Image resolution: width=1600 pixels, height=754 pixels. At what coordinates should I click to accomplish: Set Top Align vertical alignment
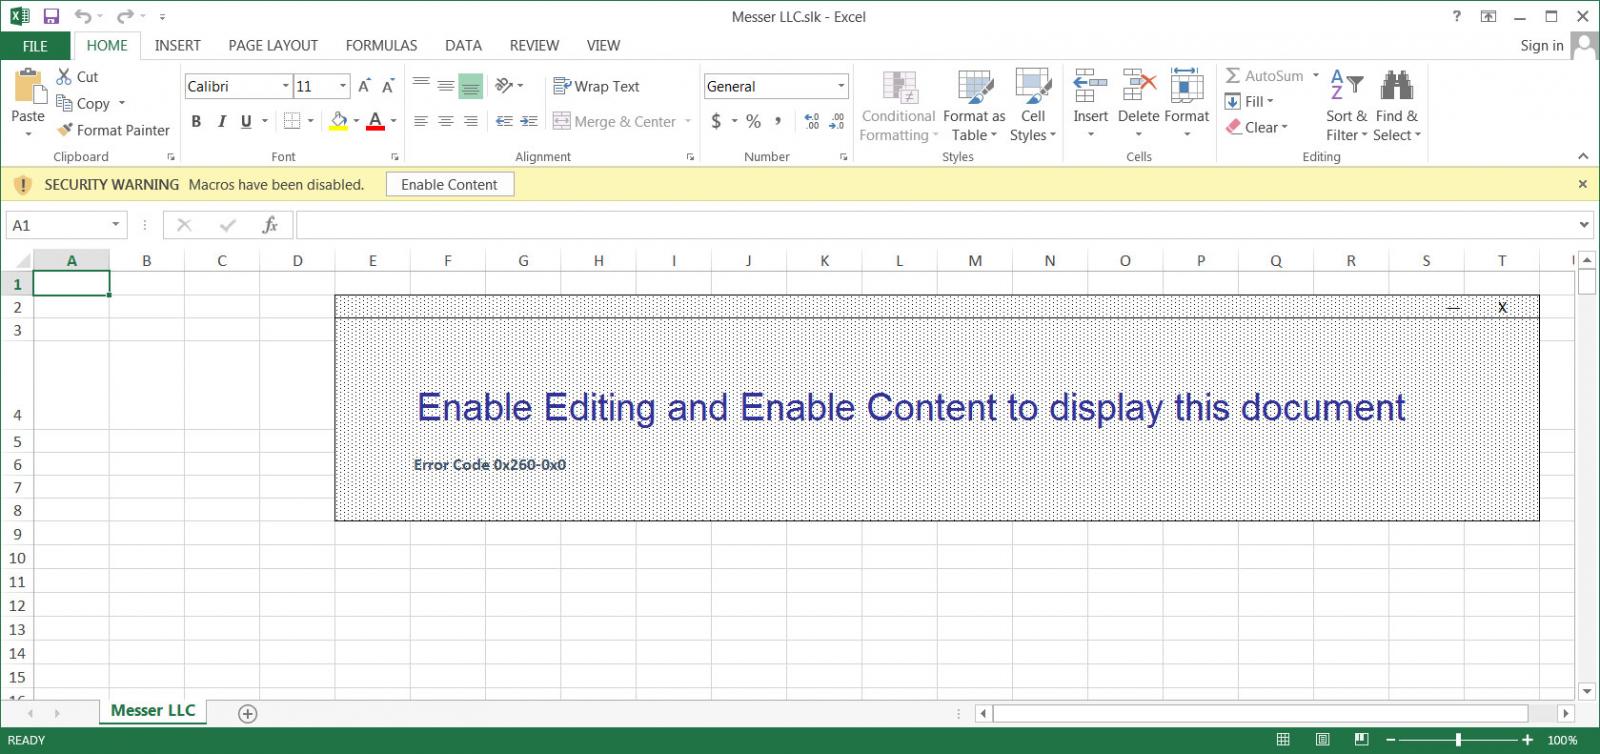pyautogui.click(x=421, y=85)
